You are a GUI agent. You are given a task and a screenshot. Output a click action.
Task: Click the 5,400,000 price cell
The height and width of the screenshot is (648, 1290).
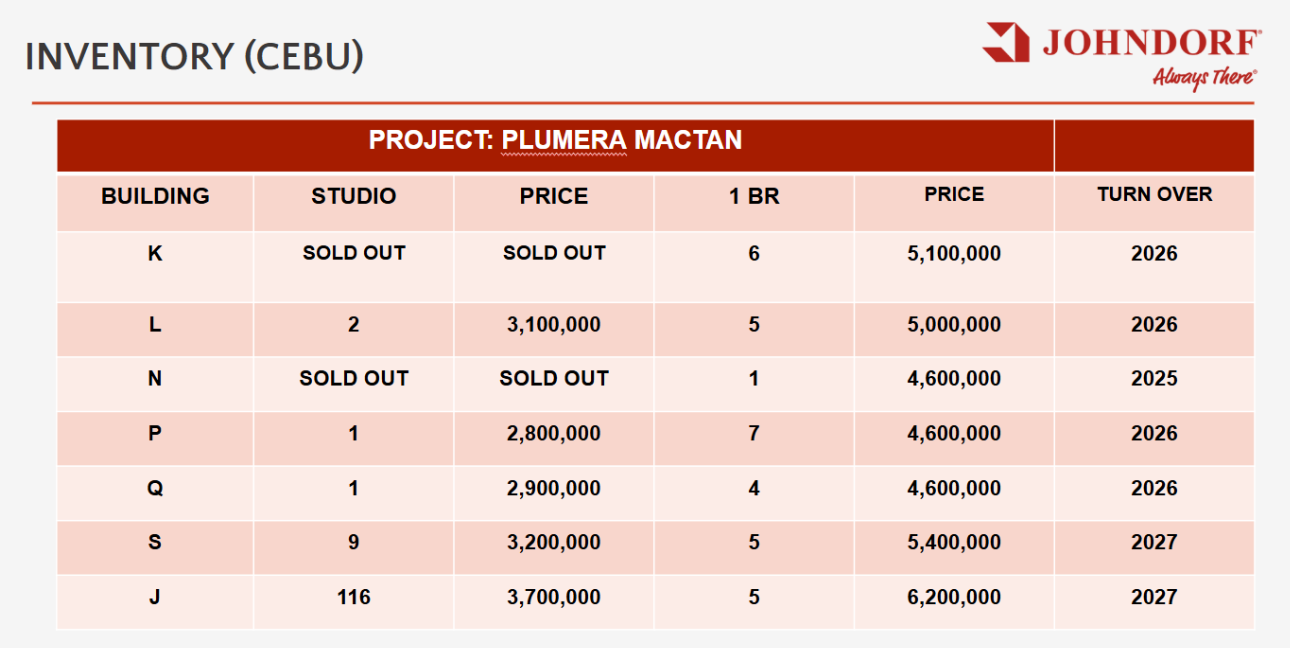click(954, 543)
